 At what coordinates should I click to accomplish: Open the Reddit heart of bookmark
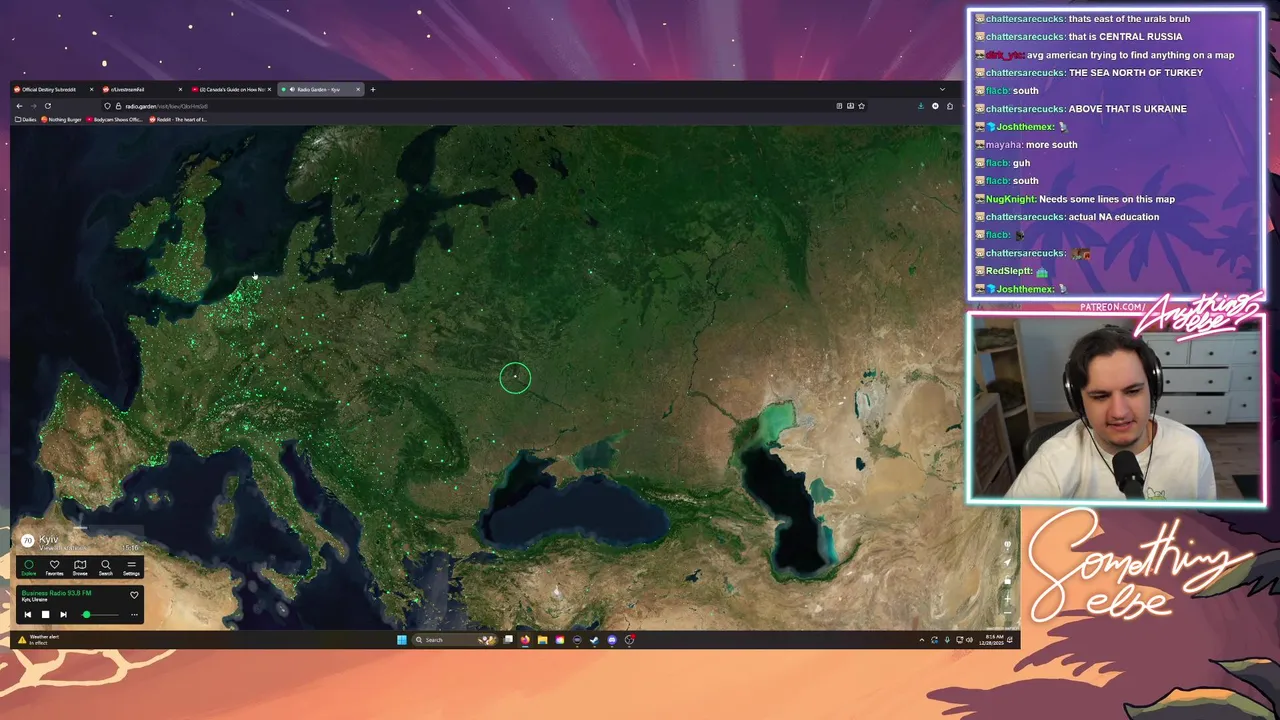click(x=178, y=119)
